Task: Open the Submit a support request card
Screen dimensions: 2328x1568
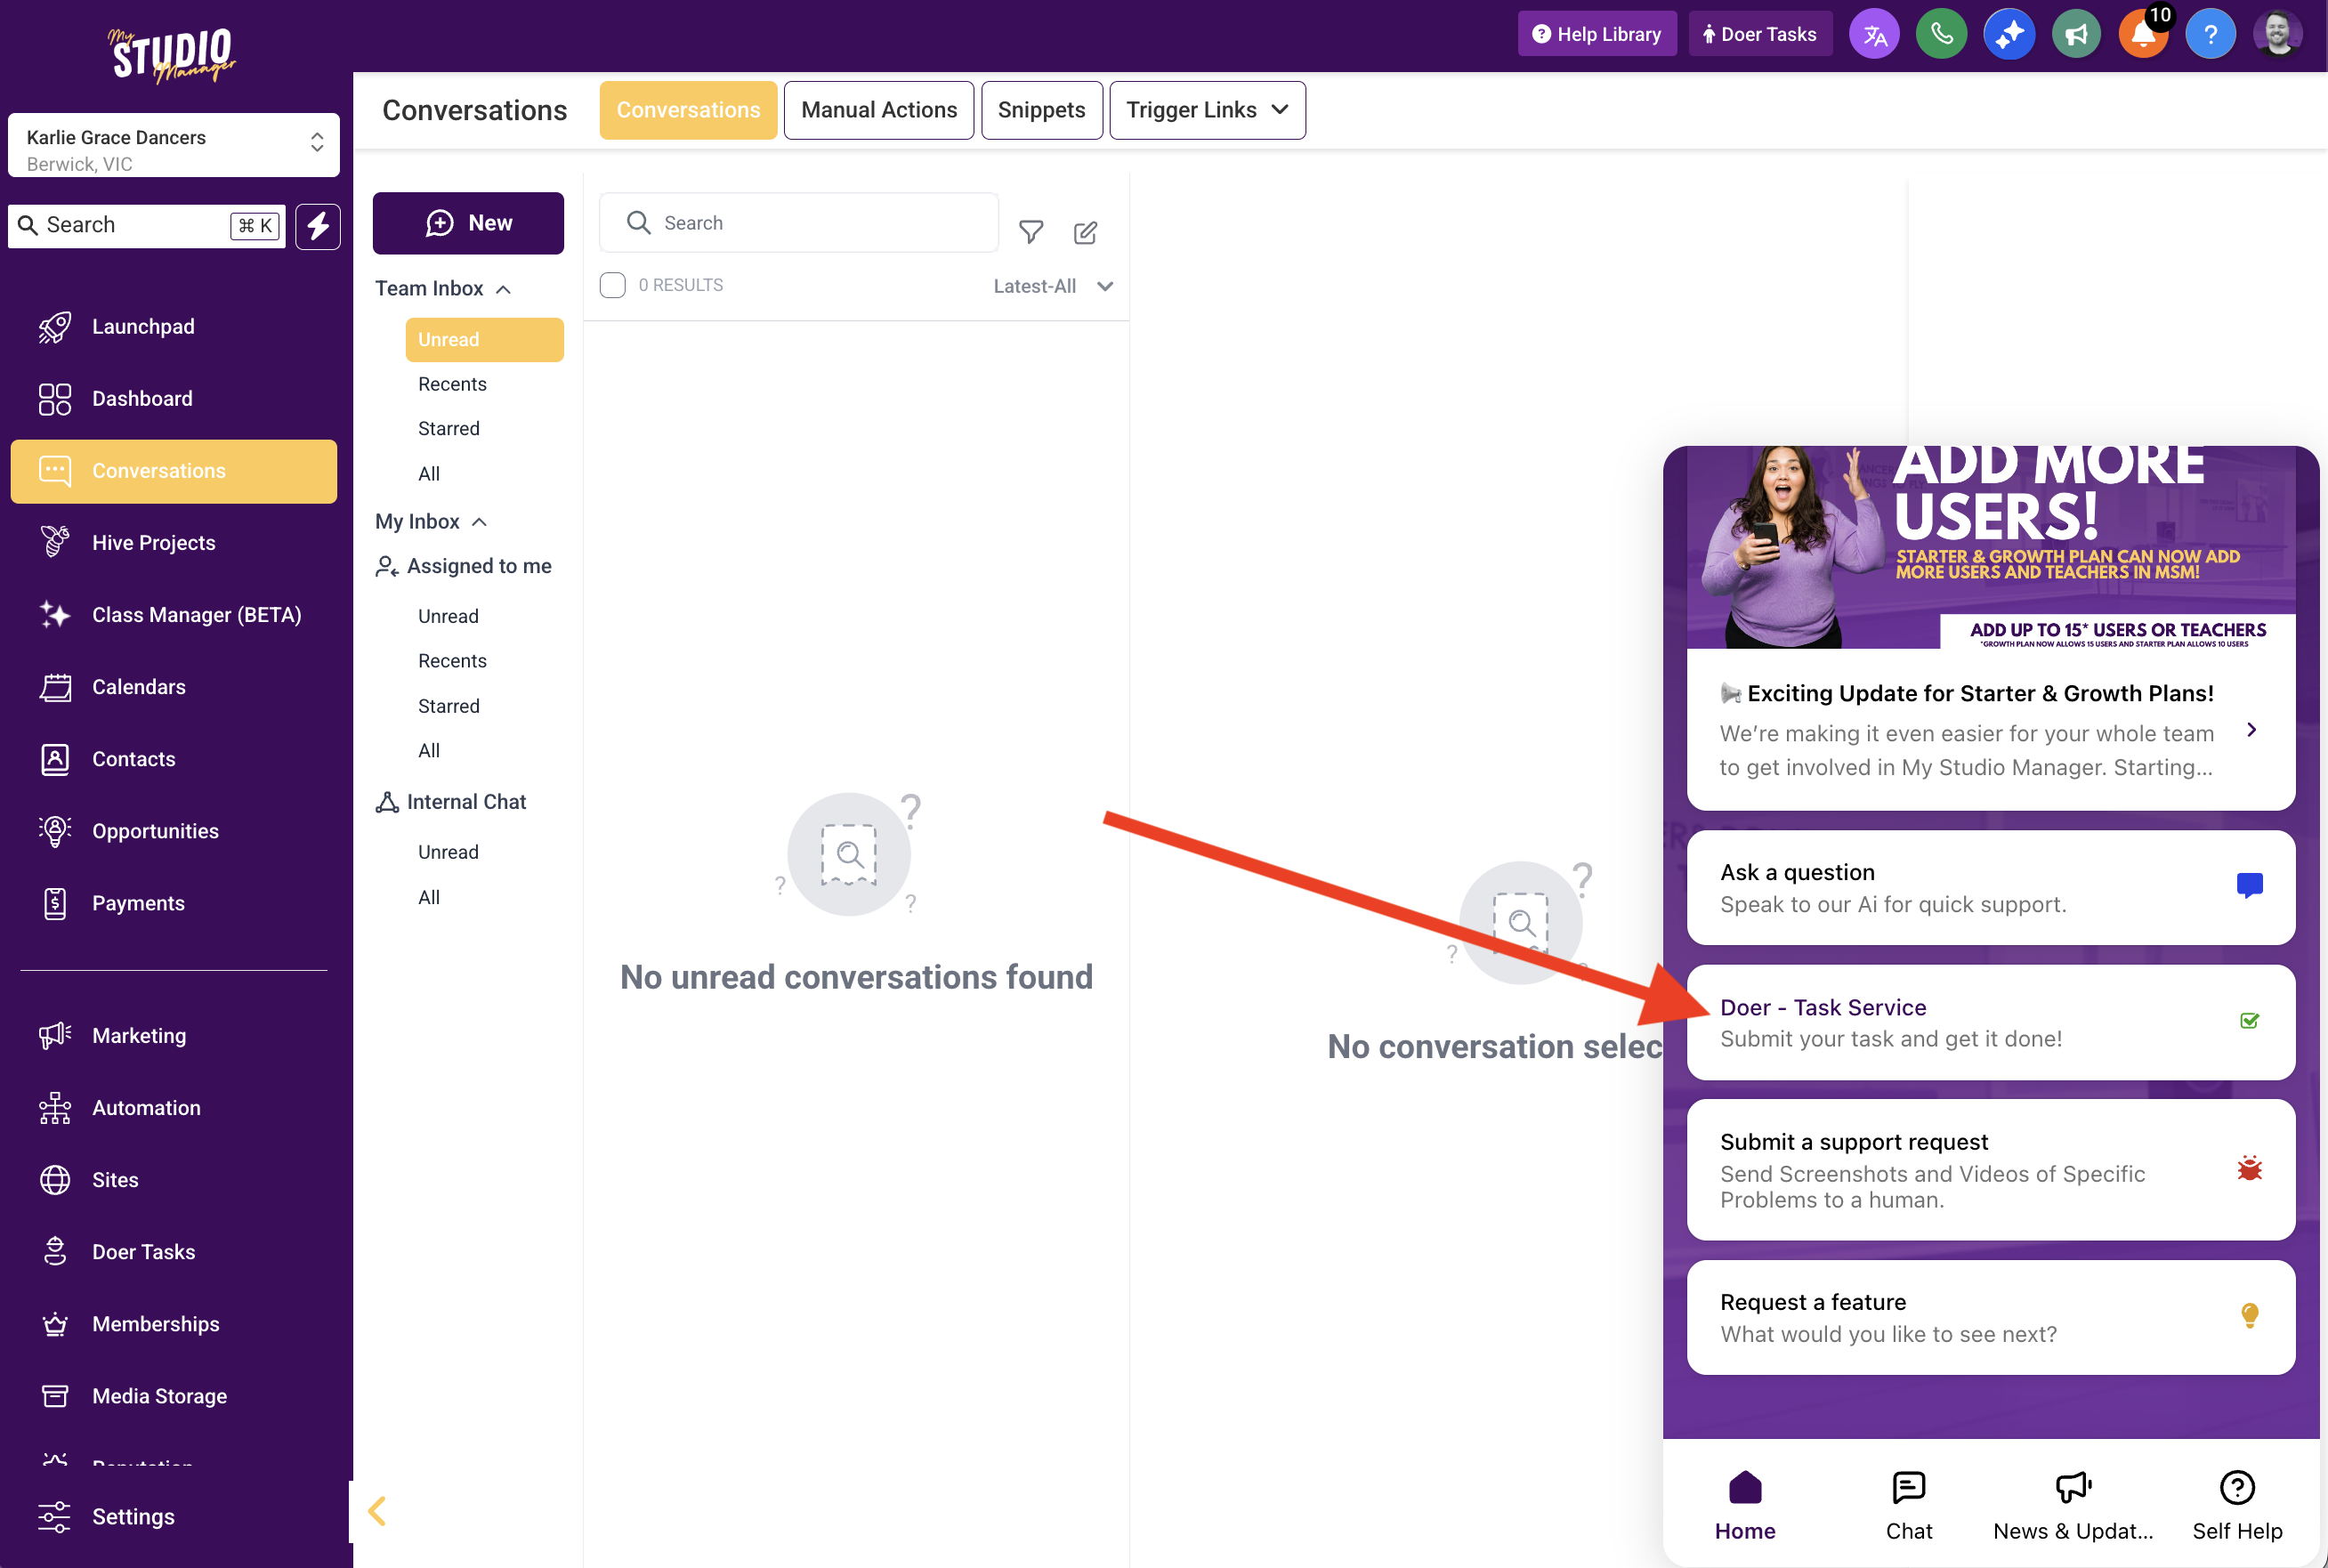Action: (1990, 1170)
